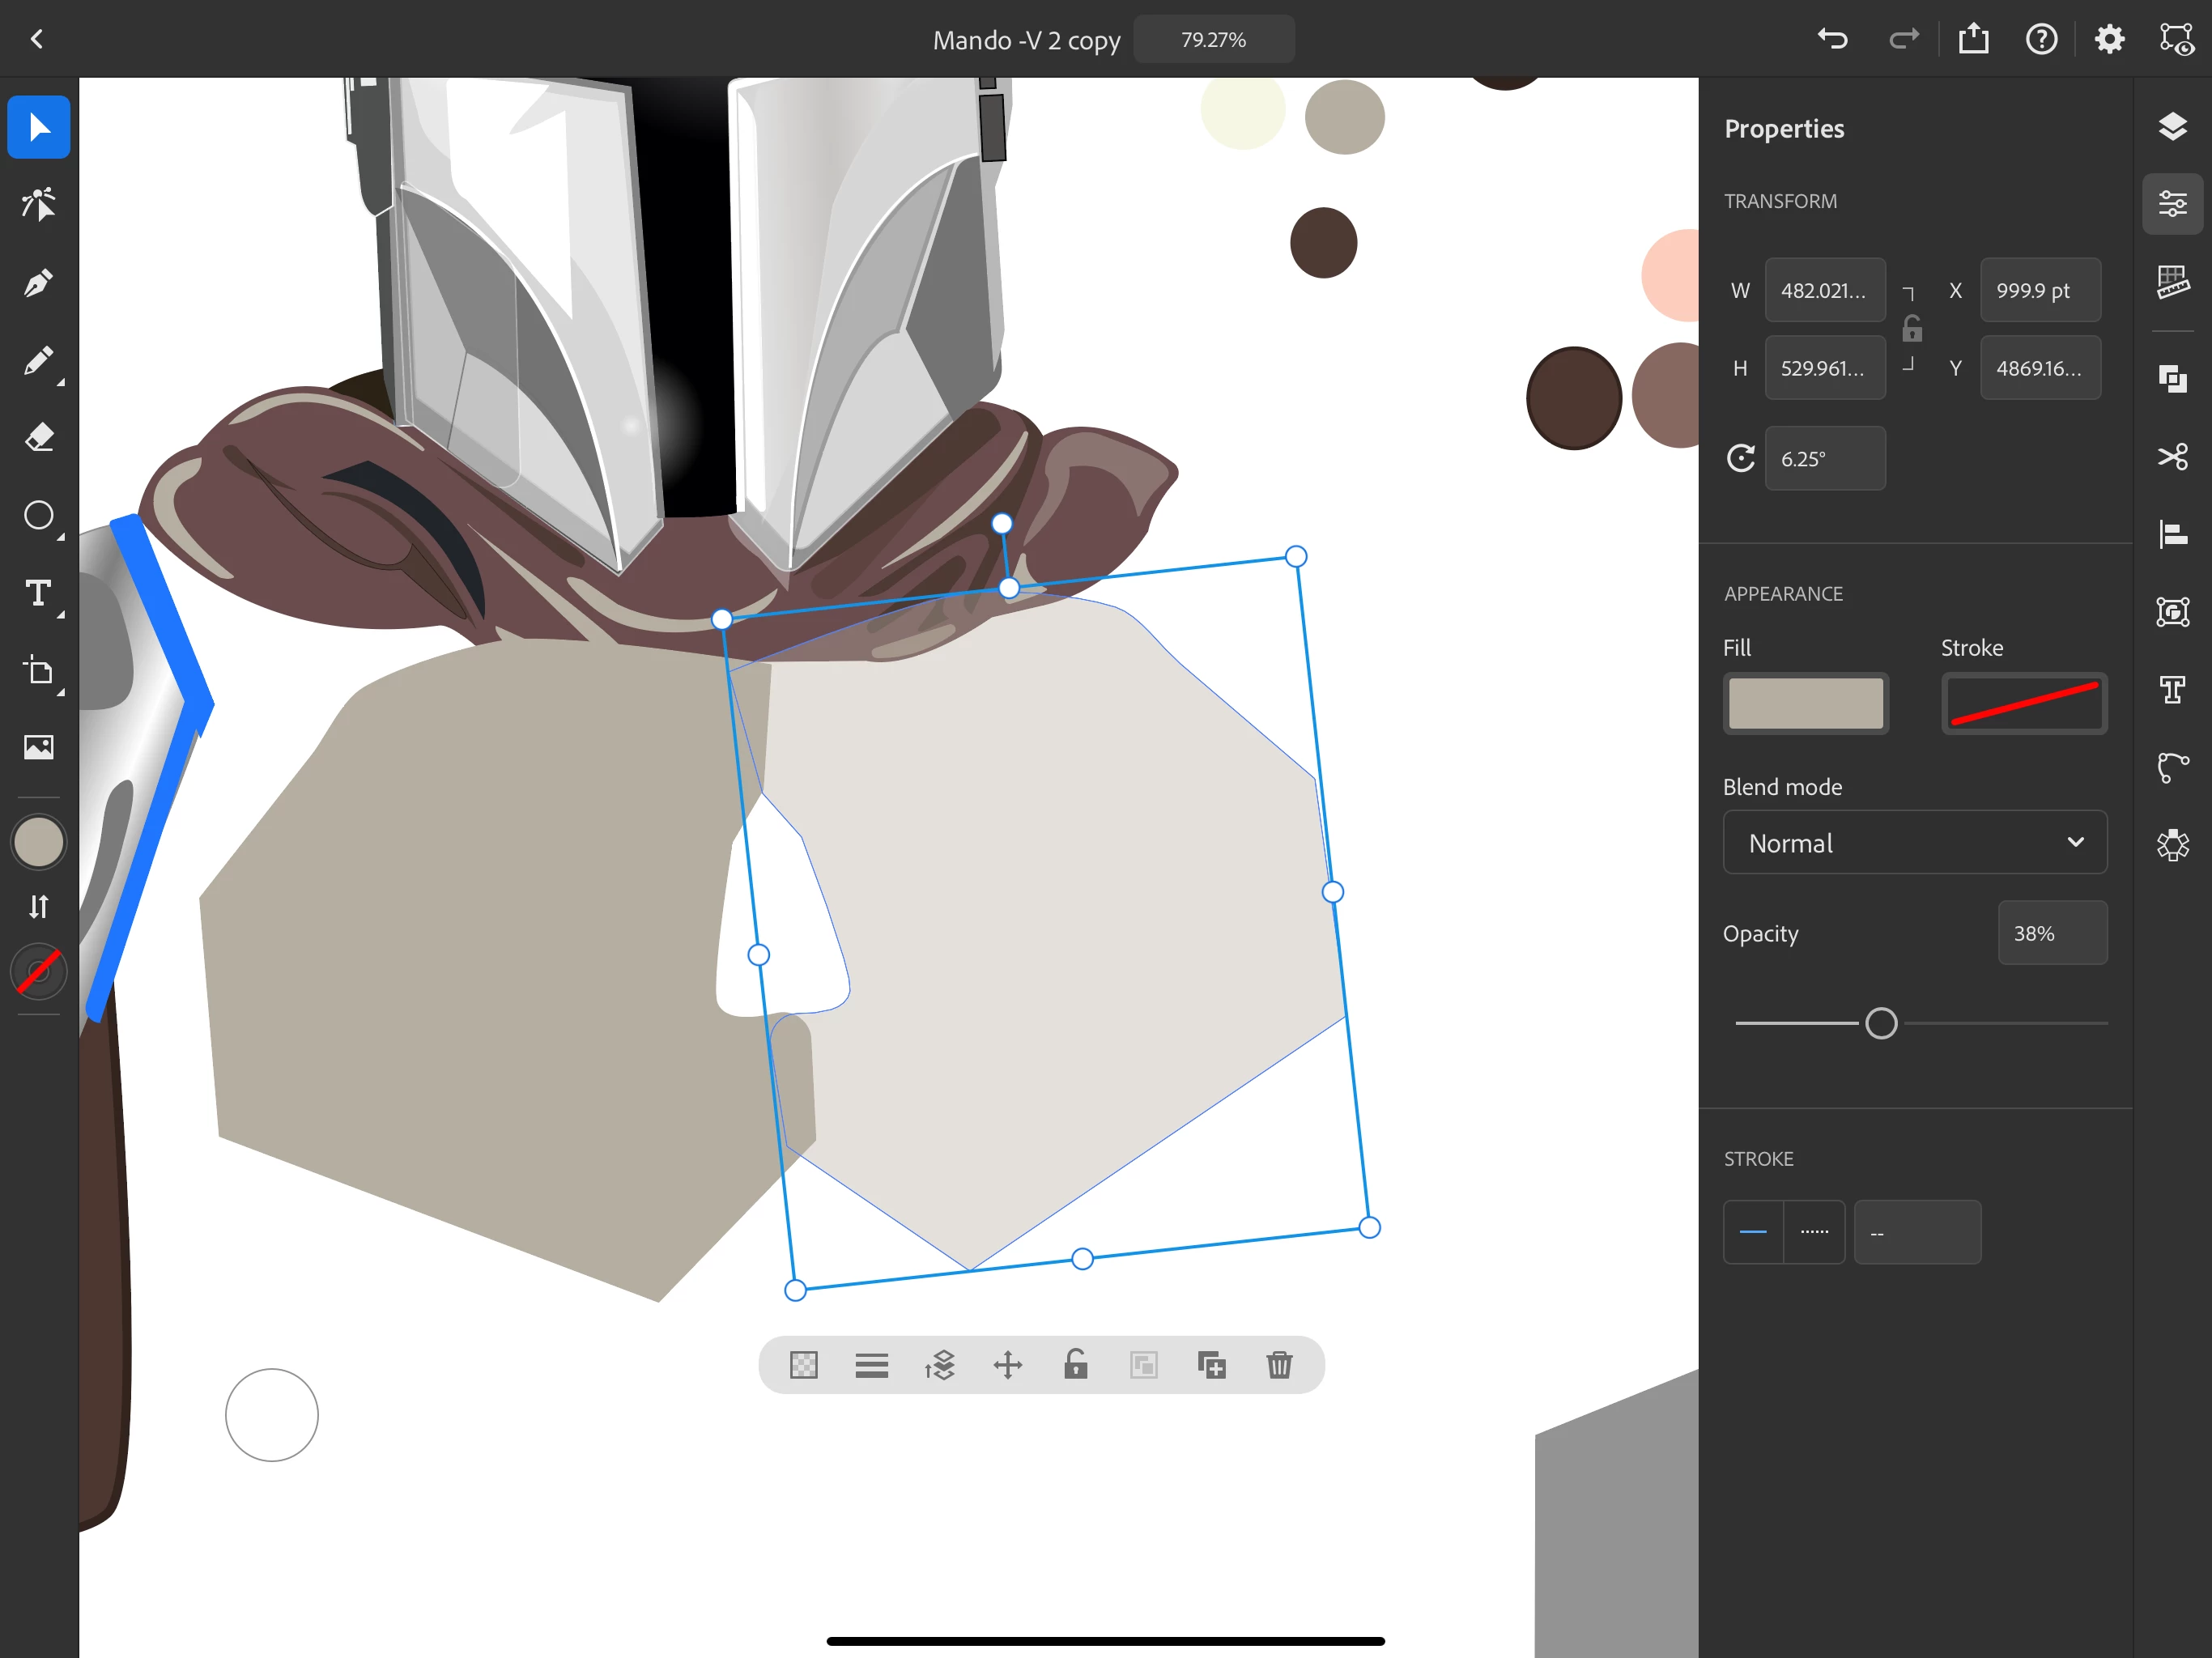Open the Properties panel tab icon

click(x=2172, y=204)
